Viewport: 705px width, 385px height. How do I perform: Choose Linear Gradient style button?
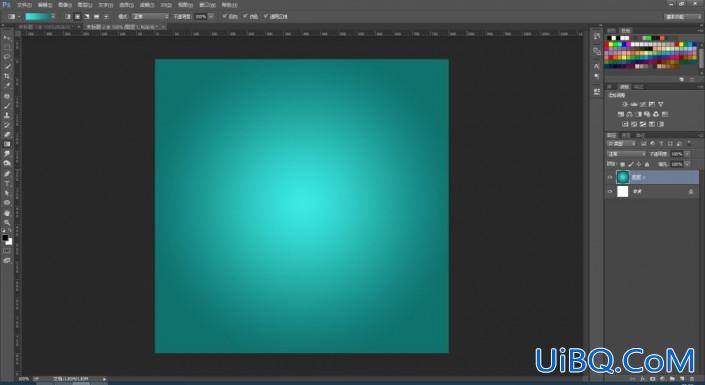[x=68, y=17]
